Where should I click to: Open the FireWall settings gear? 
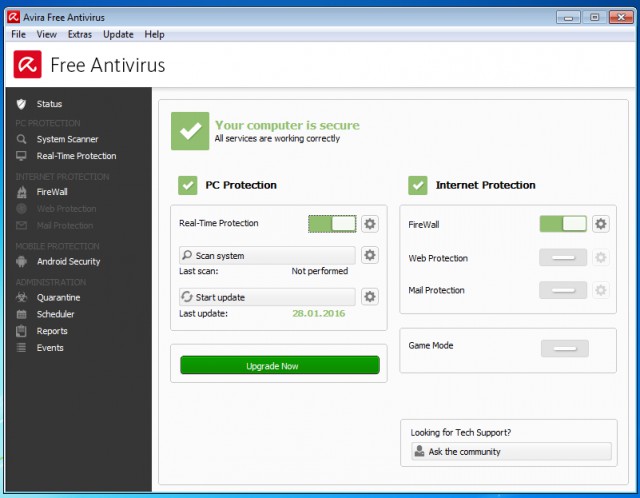(x=601, y=224)
